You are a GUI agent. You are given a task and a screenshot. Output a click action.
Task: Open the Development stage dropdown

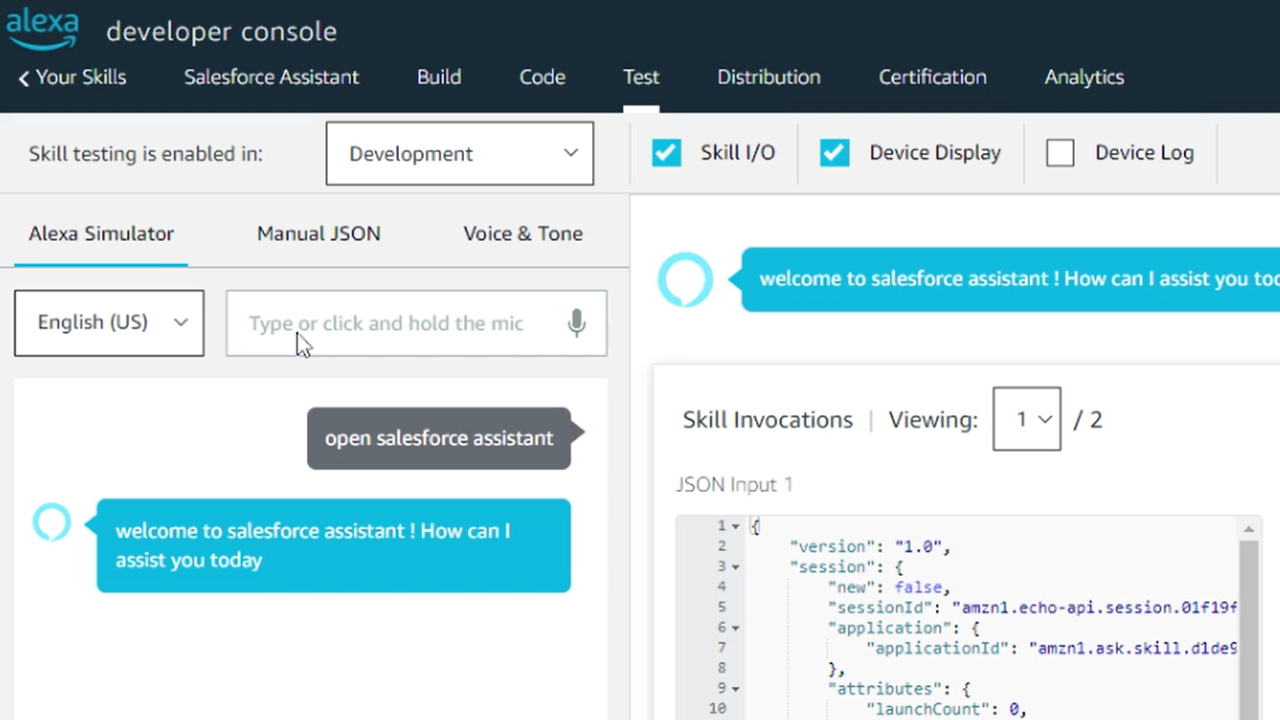click(460, 154)
